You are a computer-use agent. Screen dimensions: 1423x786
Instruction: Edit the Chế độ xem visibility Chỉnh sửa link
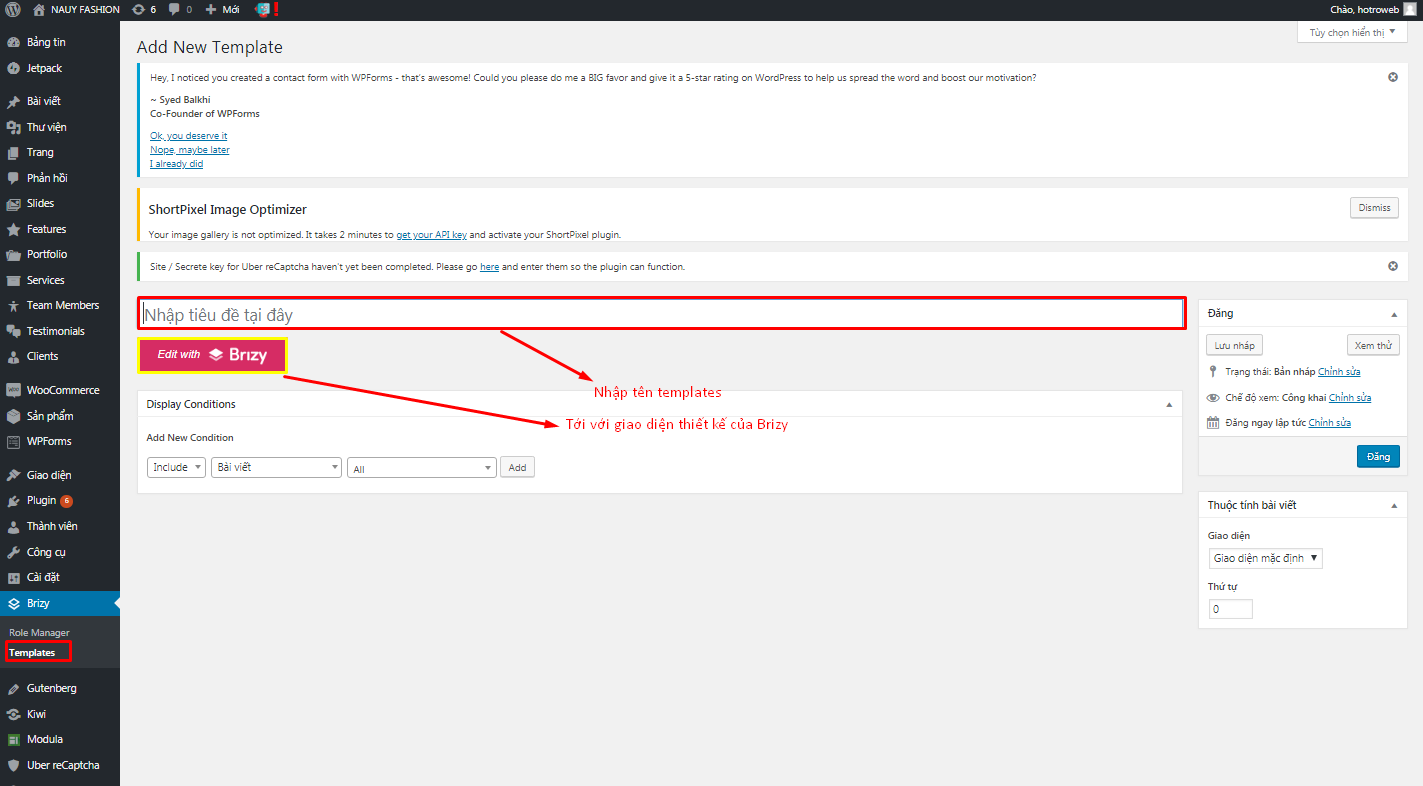(1350, 398)
